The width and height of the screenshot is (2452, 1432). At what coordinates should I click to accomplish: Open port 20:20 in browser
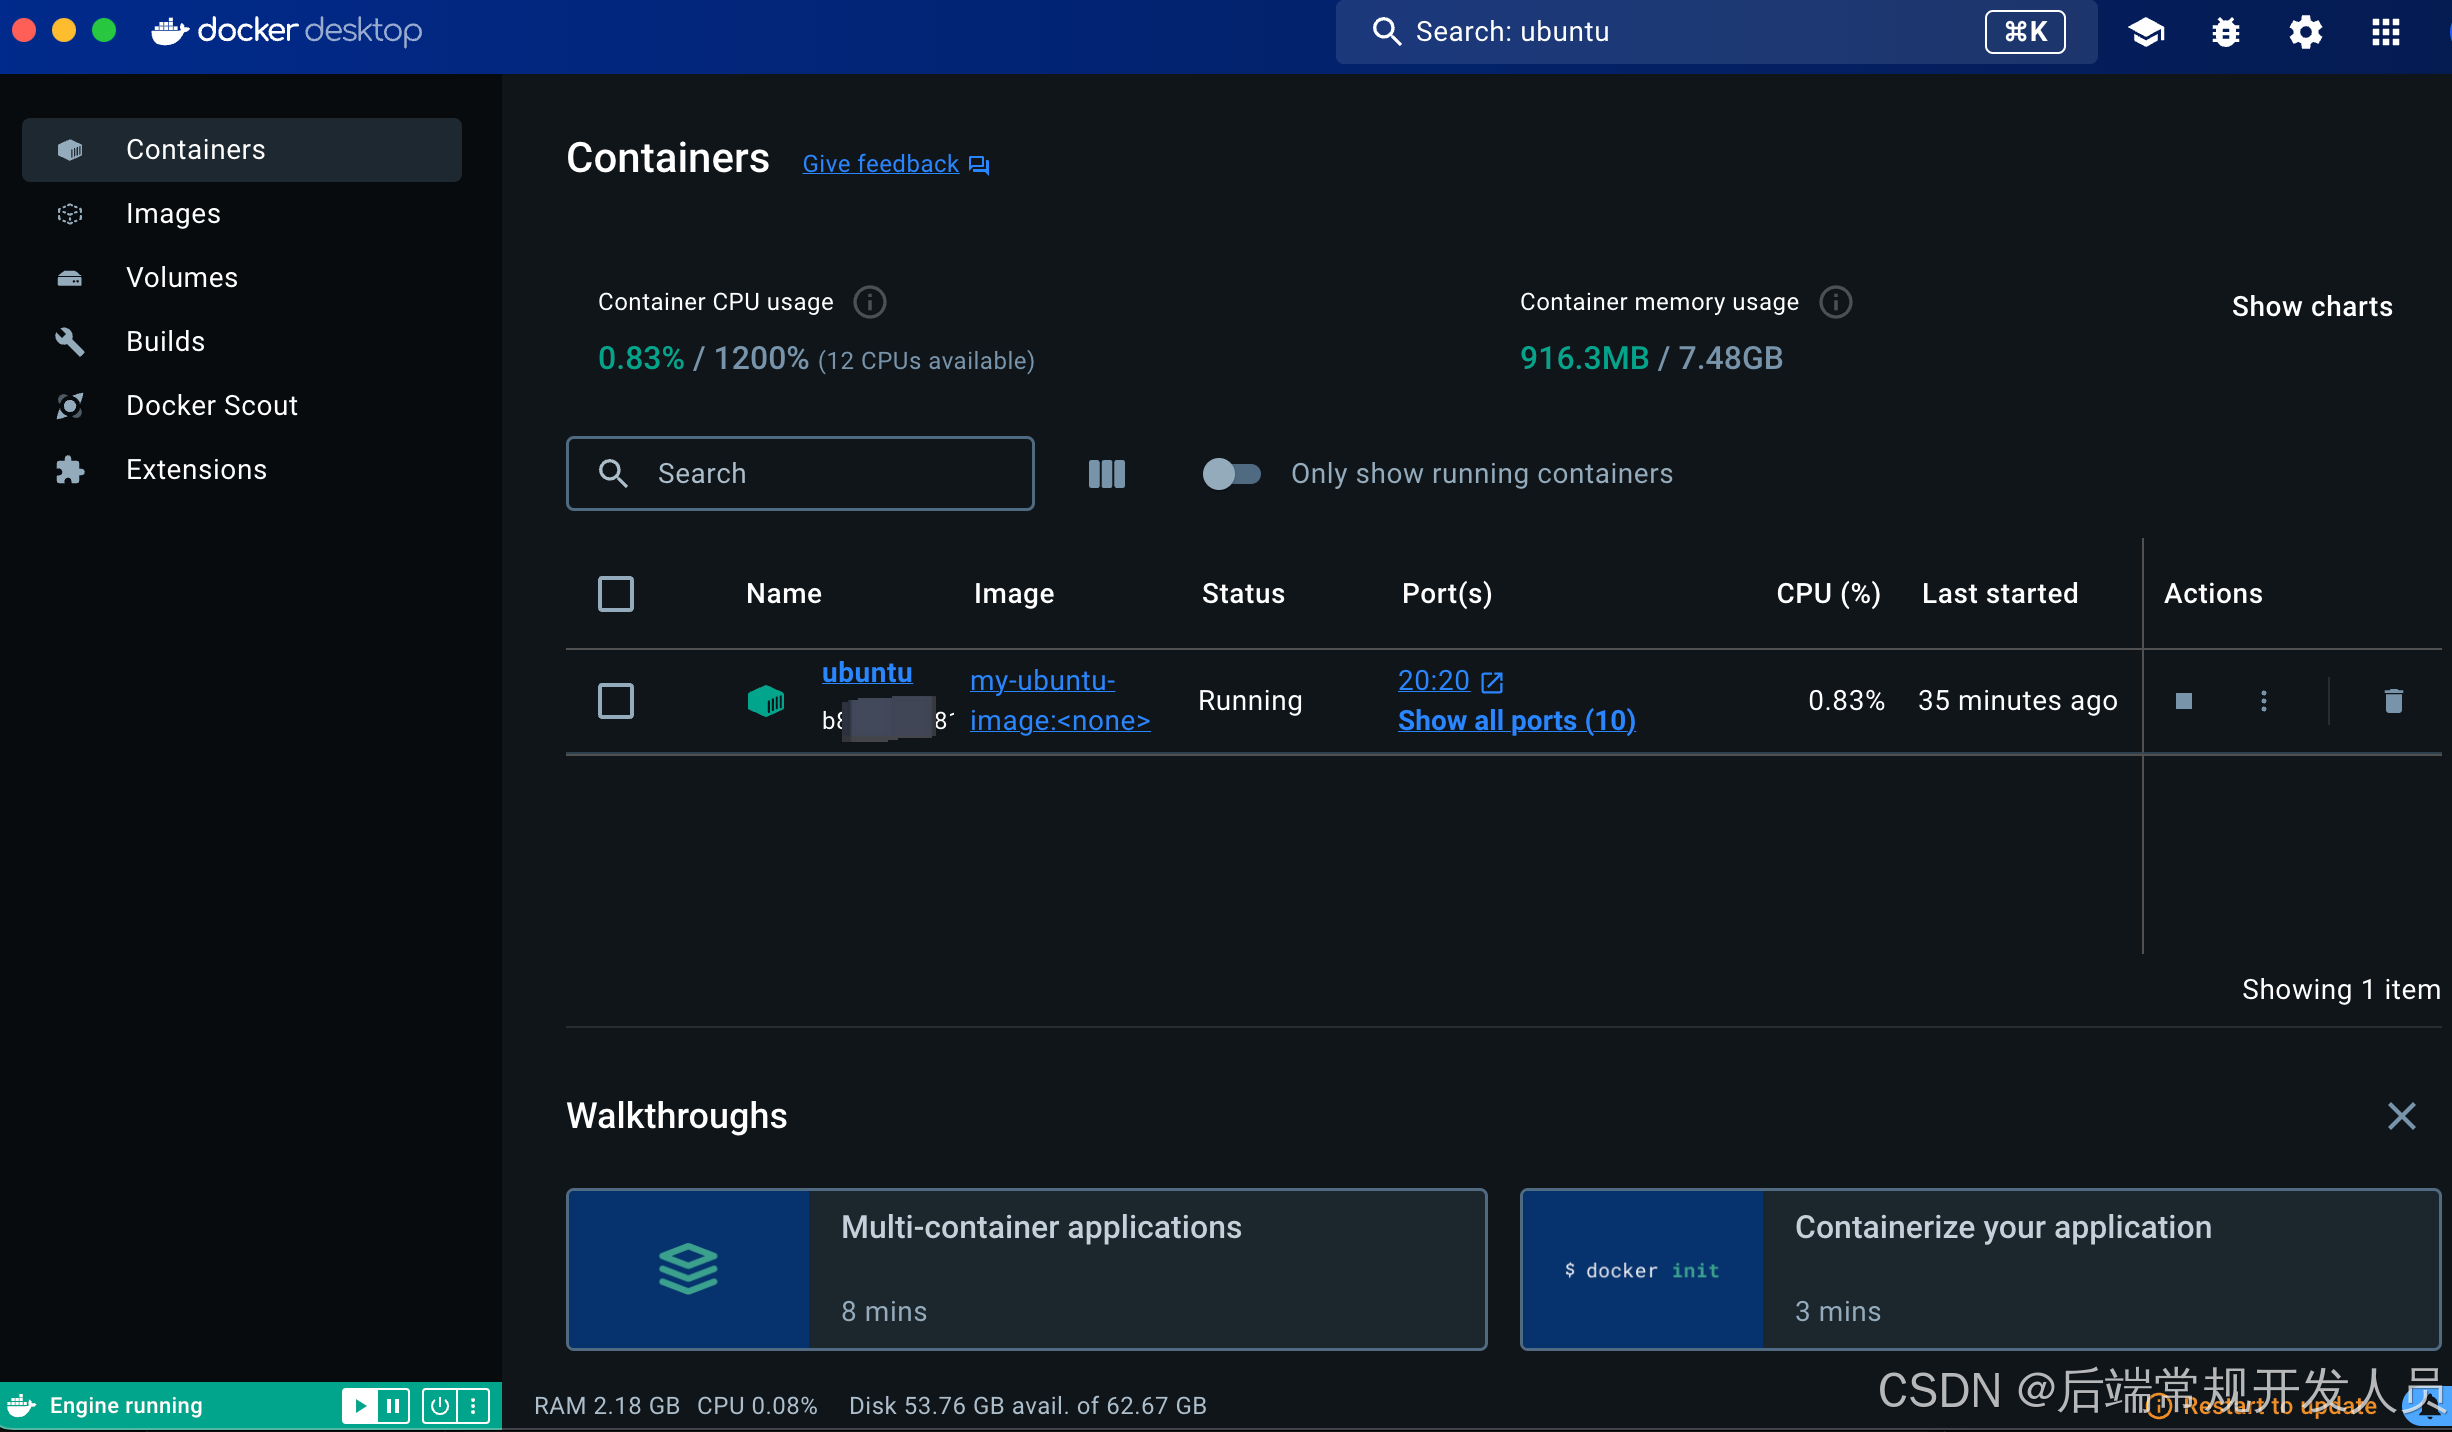(1434, 681)
